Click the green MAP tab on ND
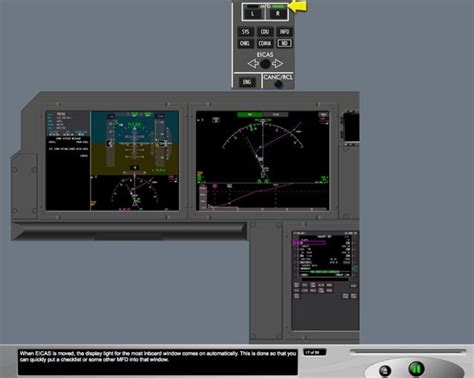Image resolution: width=474 pixels, height=378 pixels. (x=250, y=114)
